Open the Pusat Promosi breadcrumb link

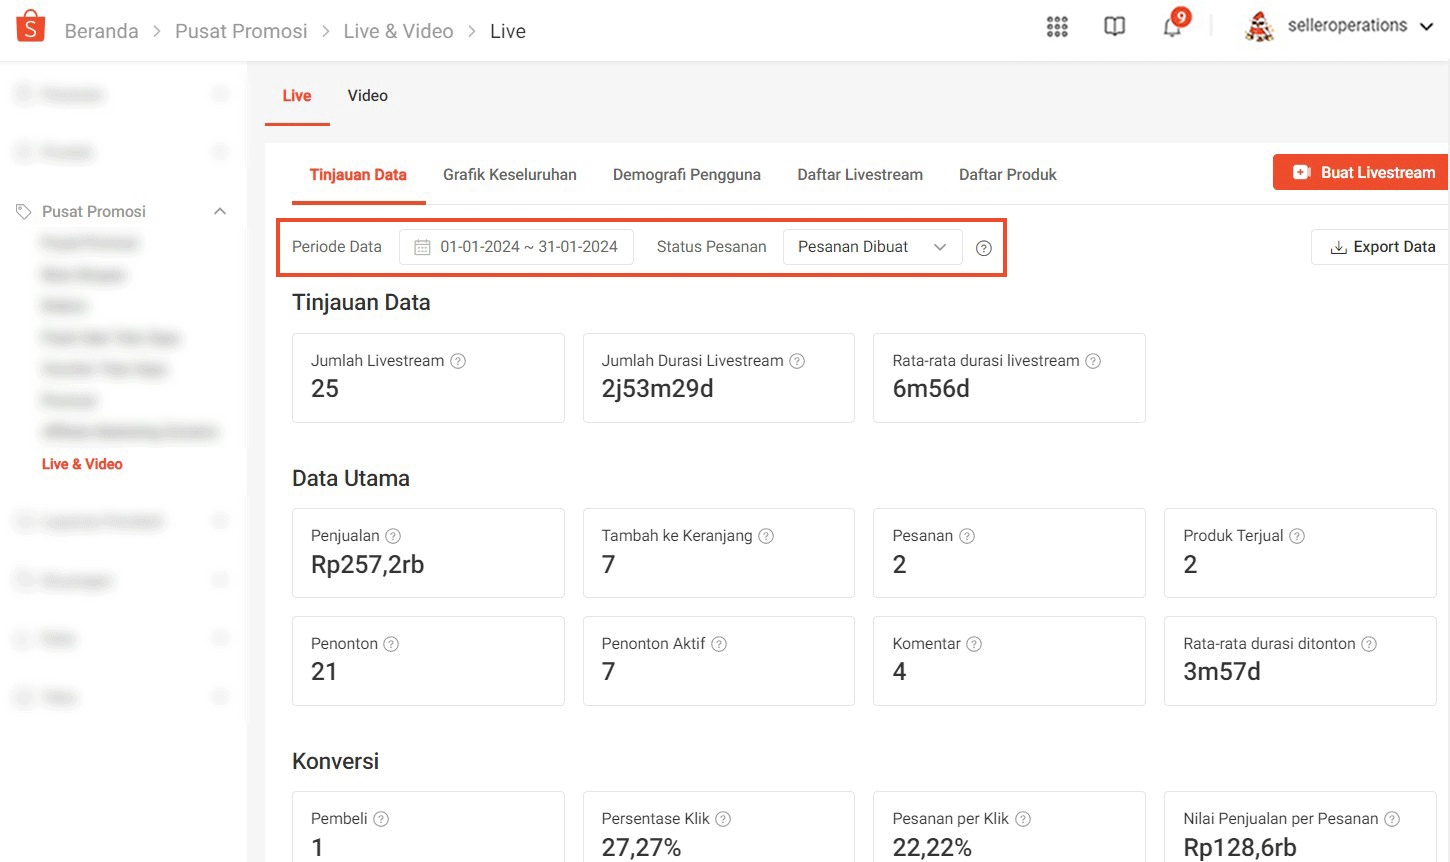[241, 31]
